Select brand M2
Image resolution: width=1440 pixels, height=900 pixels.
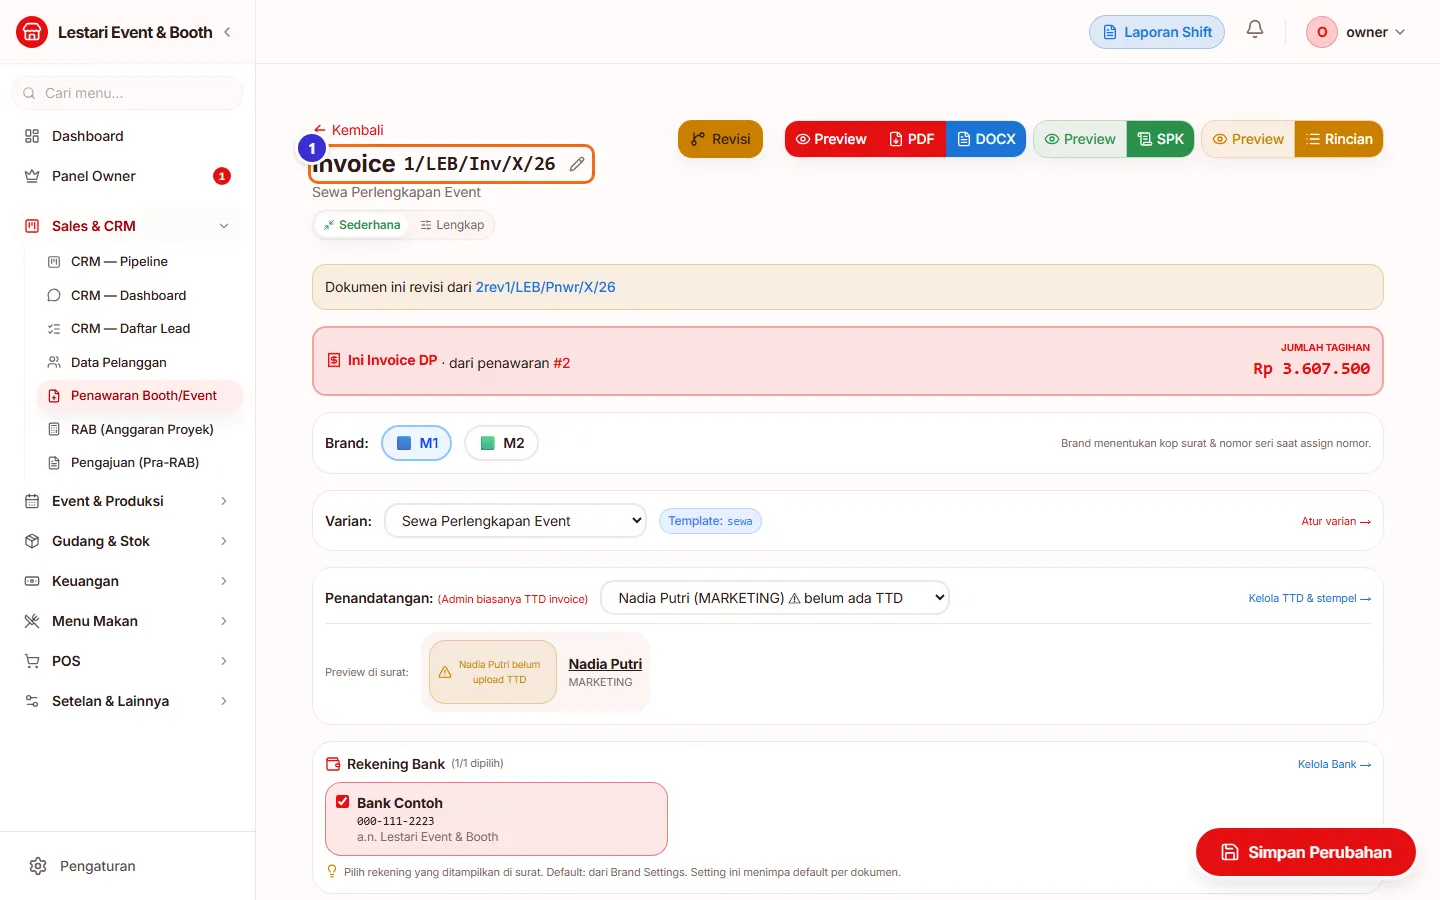coord(502,443)
